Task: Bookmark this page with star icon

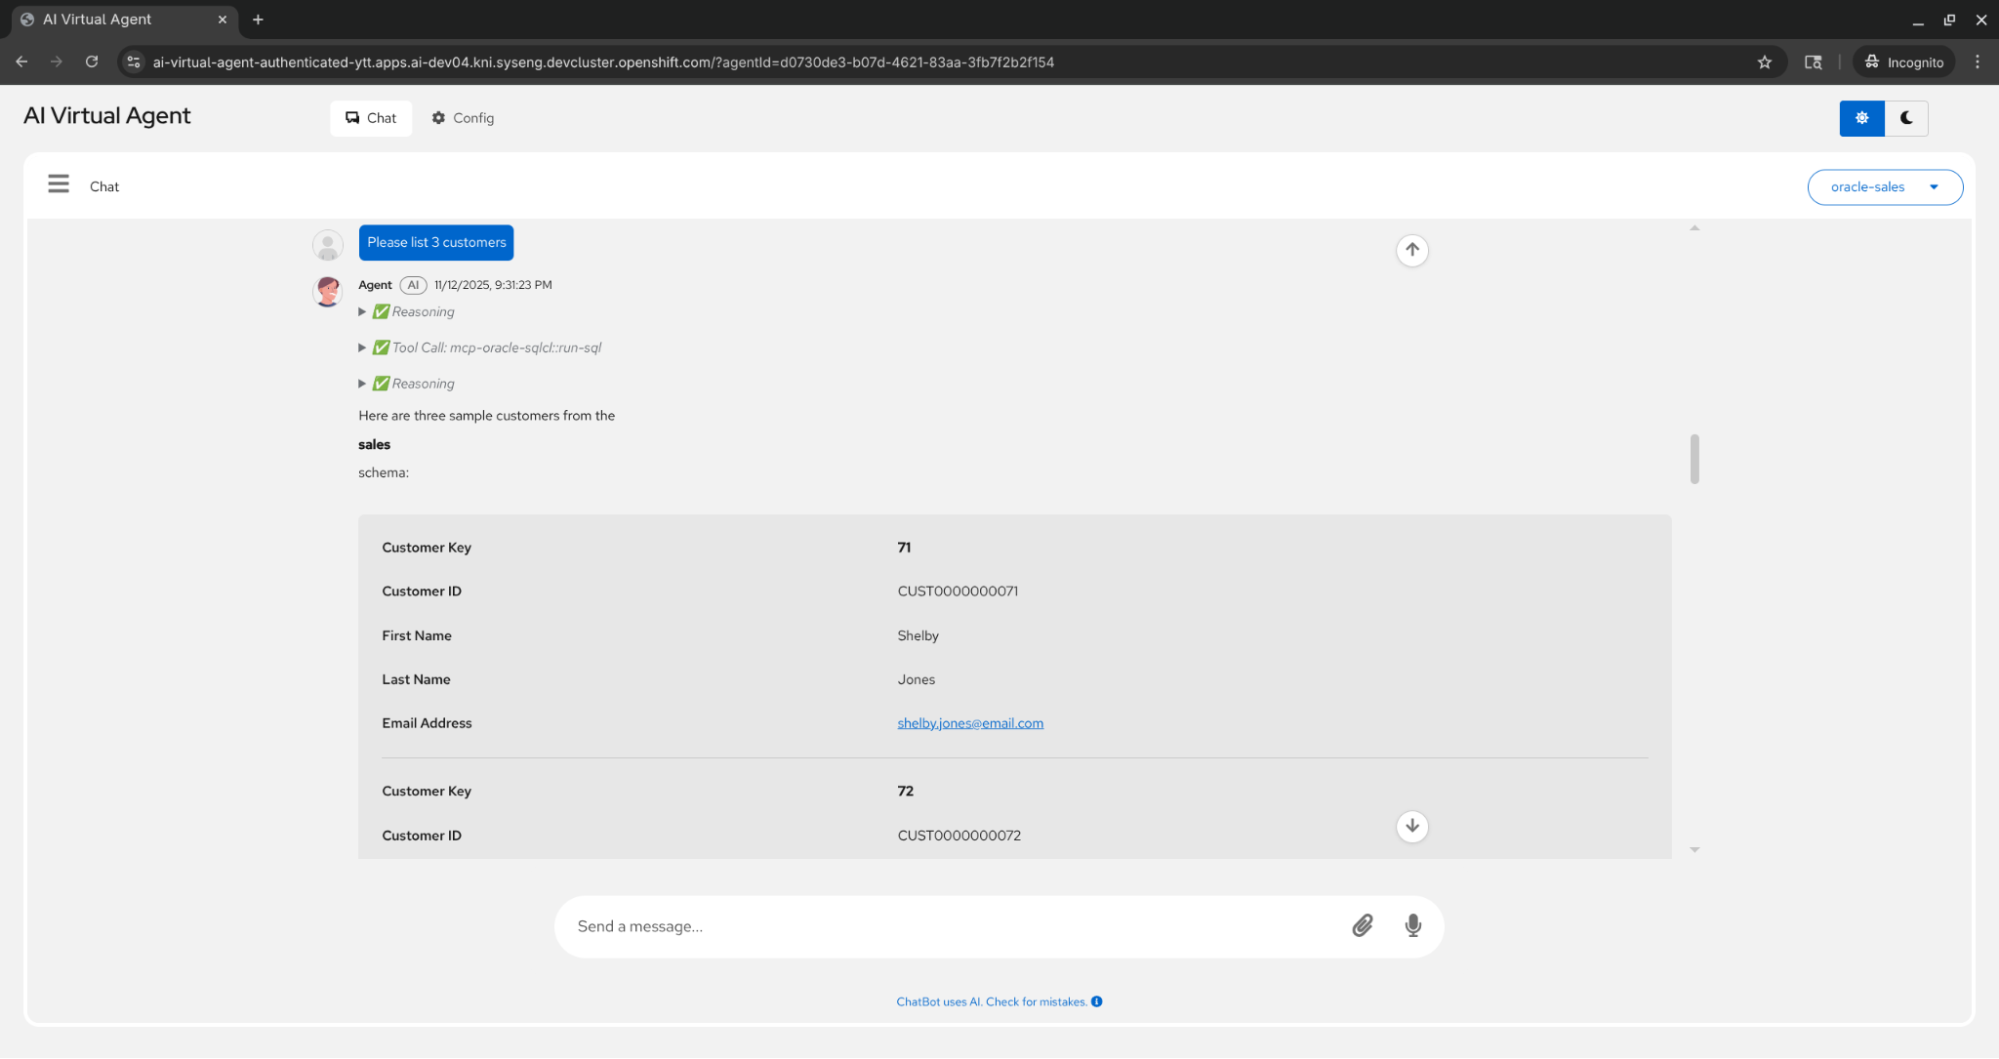Action: (x=1764, y=62)
